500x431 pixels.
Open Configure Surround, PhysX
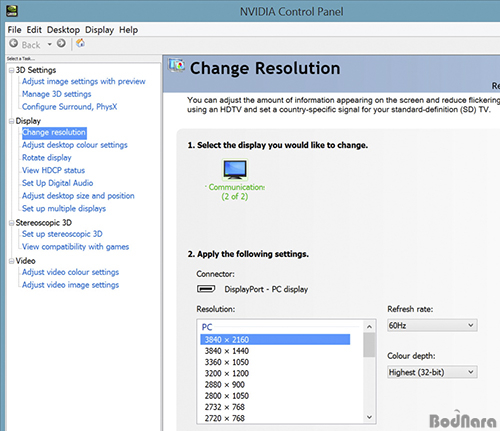70,107
